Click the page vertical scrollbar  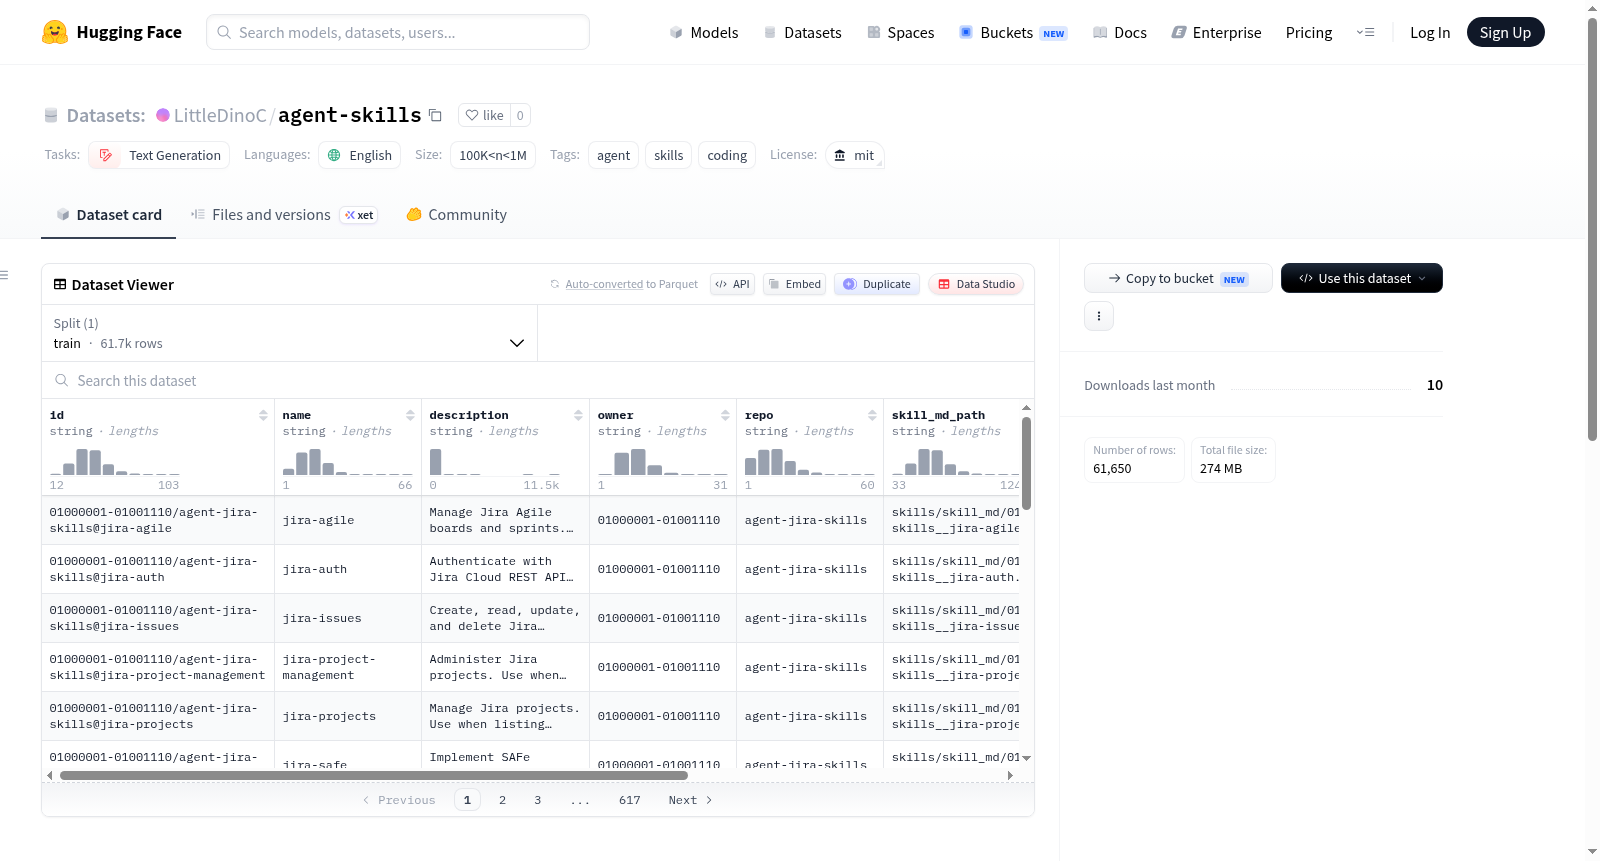point(1593,230)
